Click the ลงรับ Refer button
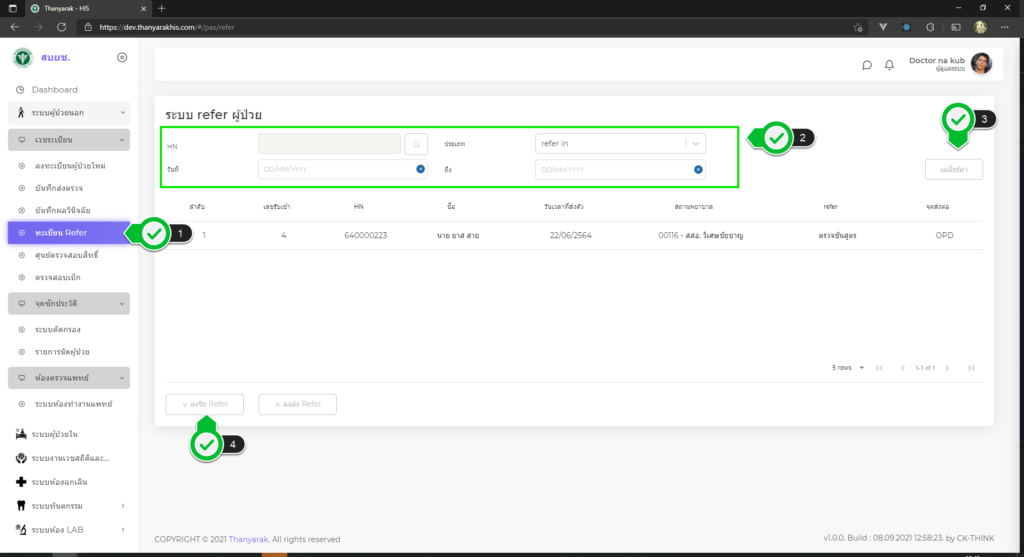1024x557 pixels. [x=205, y=404]
